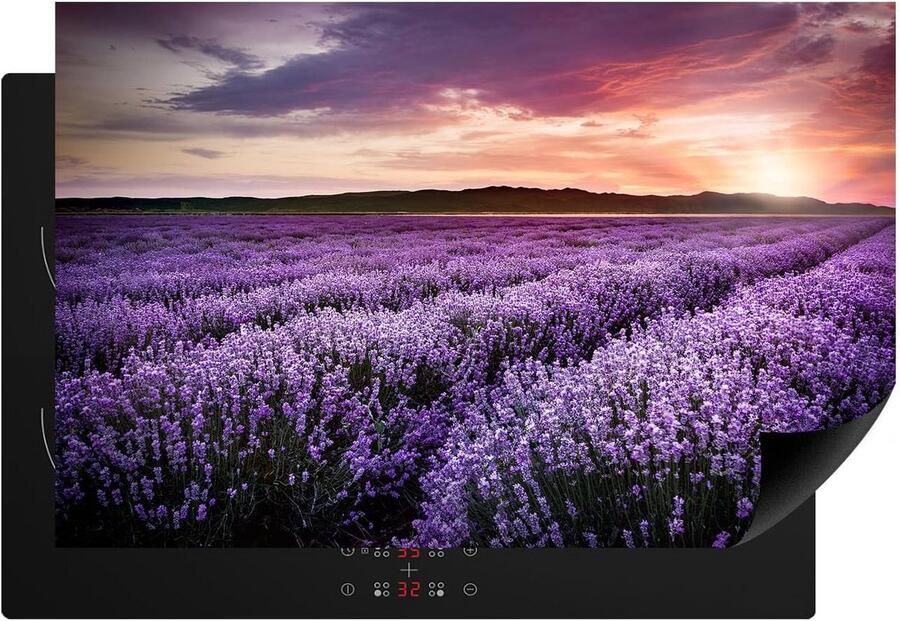The image size is (900, 621).
Task: Tap the partially hidden upper red display
Action: [409, 553]
